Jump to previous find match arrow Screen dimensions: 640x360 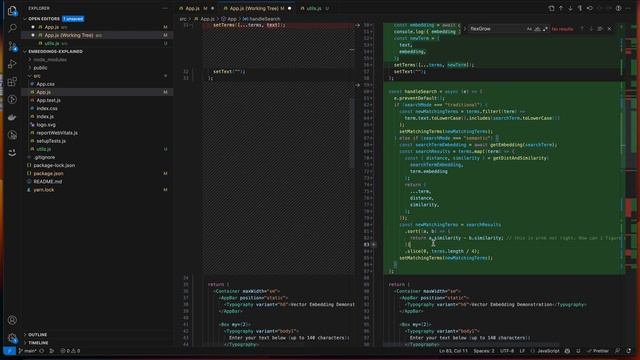pyautogui.click(x=582, y=29)
